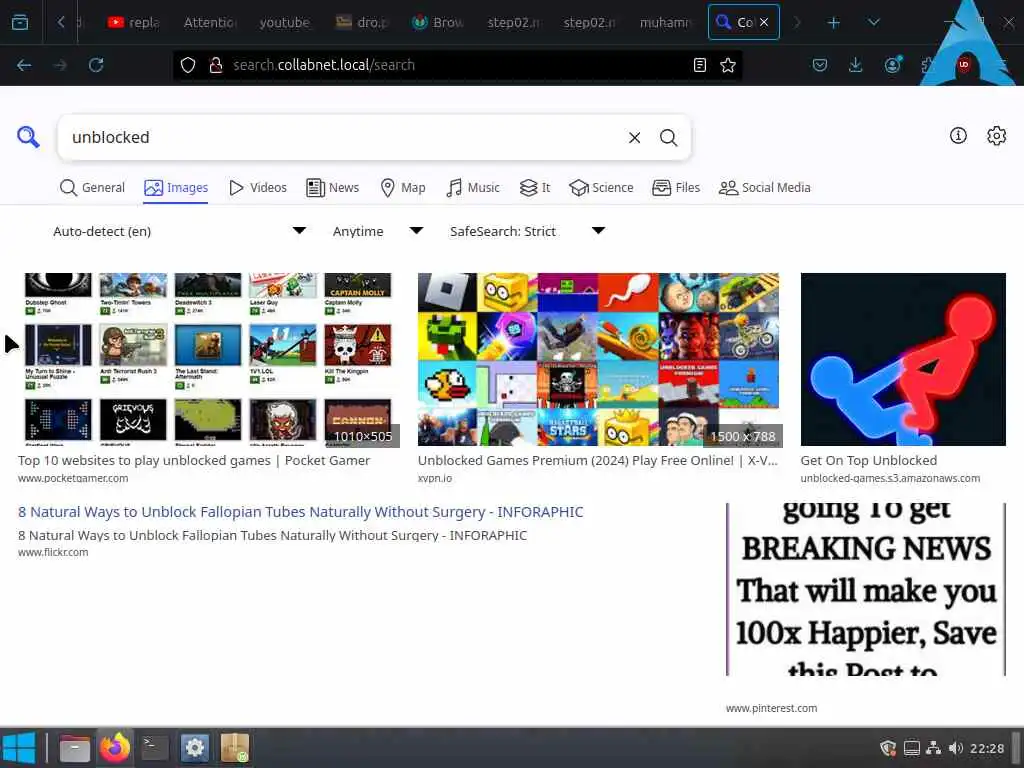
Task: Go back with browser back arrow
Action: click(24, 65)
